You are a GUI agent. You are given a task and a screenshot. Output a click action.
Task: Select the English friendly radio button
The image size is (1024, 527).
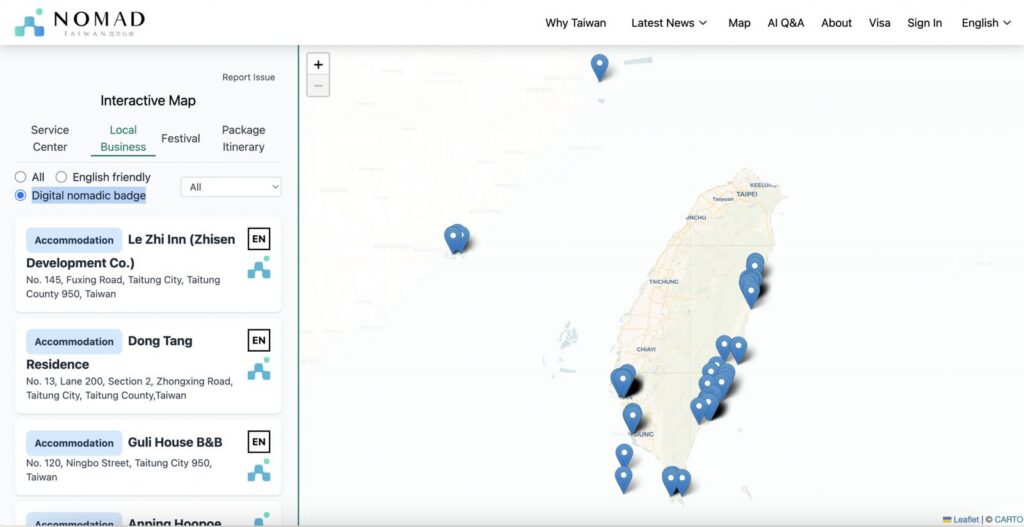click(61, 177)
